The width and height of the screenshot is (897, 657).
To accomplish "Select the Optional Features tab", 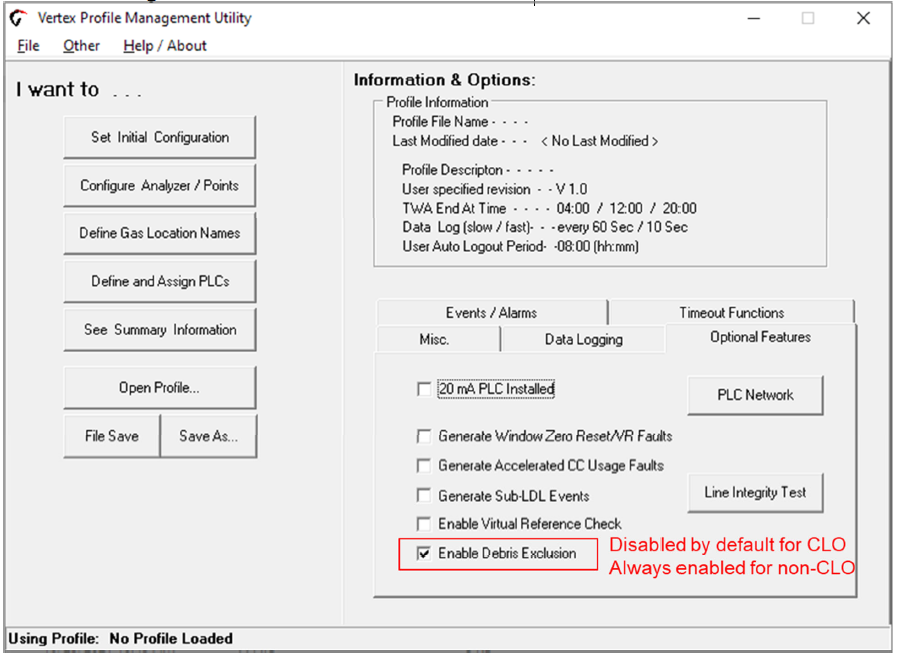I will 760,337.
